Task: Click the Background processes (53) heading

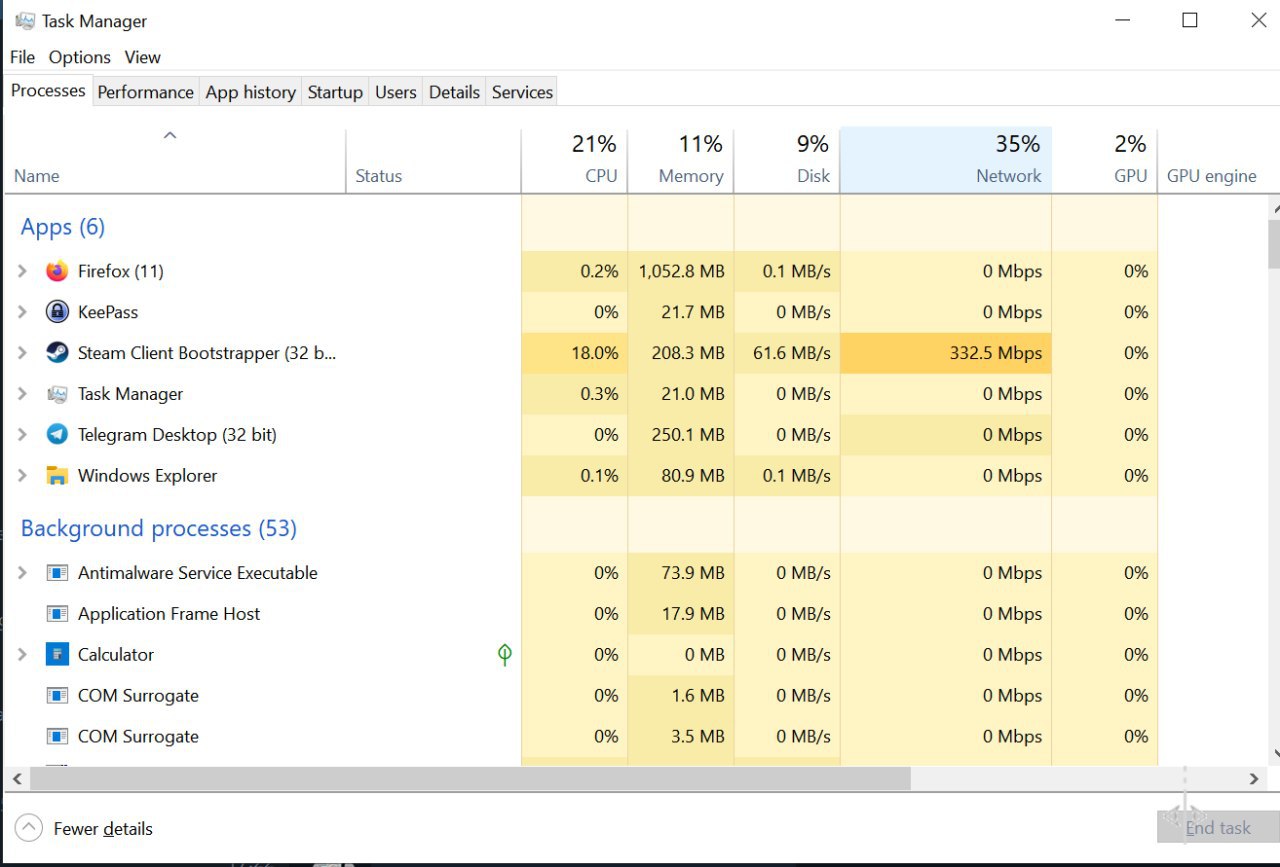Action: point(159,528)
